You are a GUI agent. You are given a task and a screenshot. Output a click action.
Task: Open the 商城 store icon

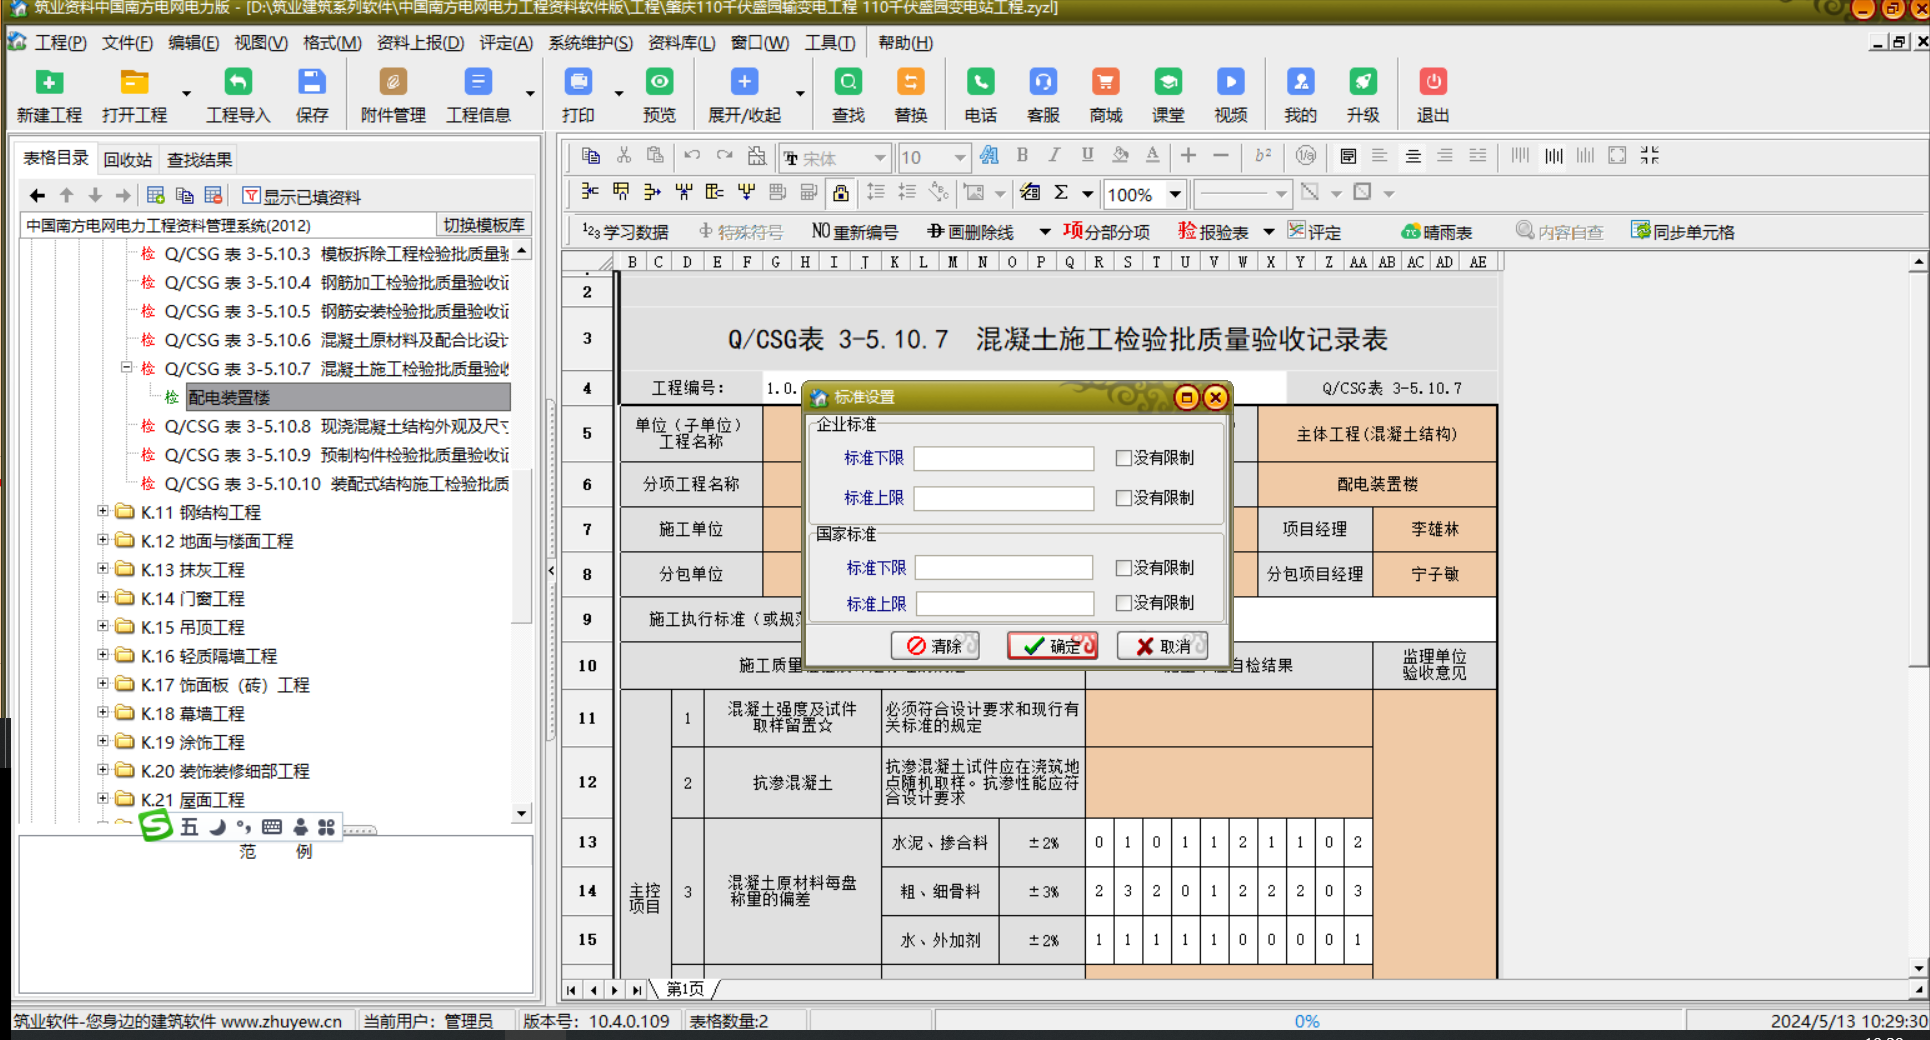[1105, 83]
